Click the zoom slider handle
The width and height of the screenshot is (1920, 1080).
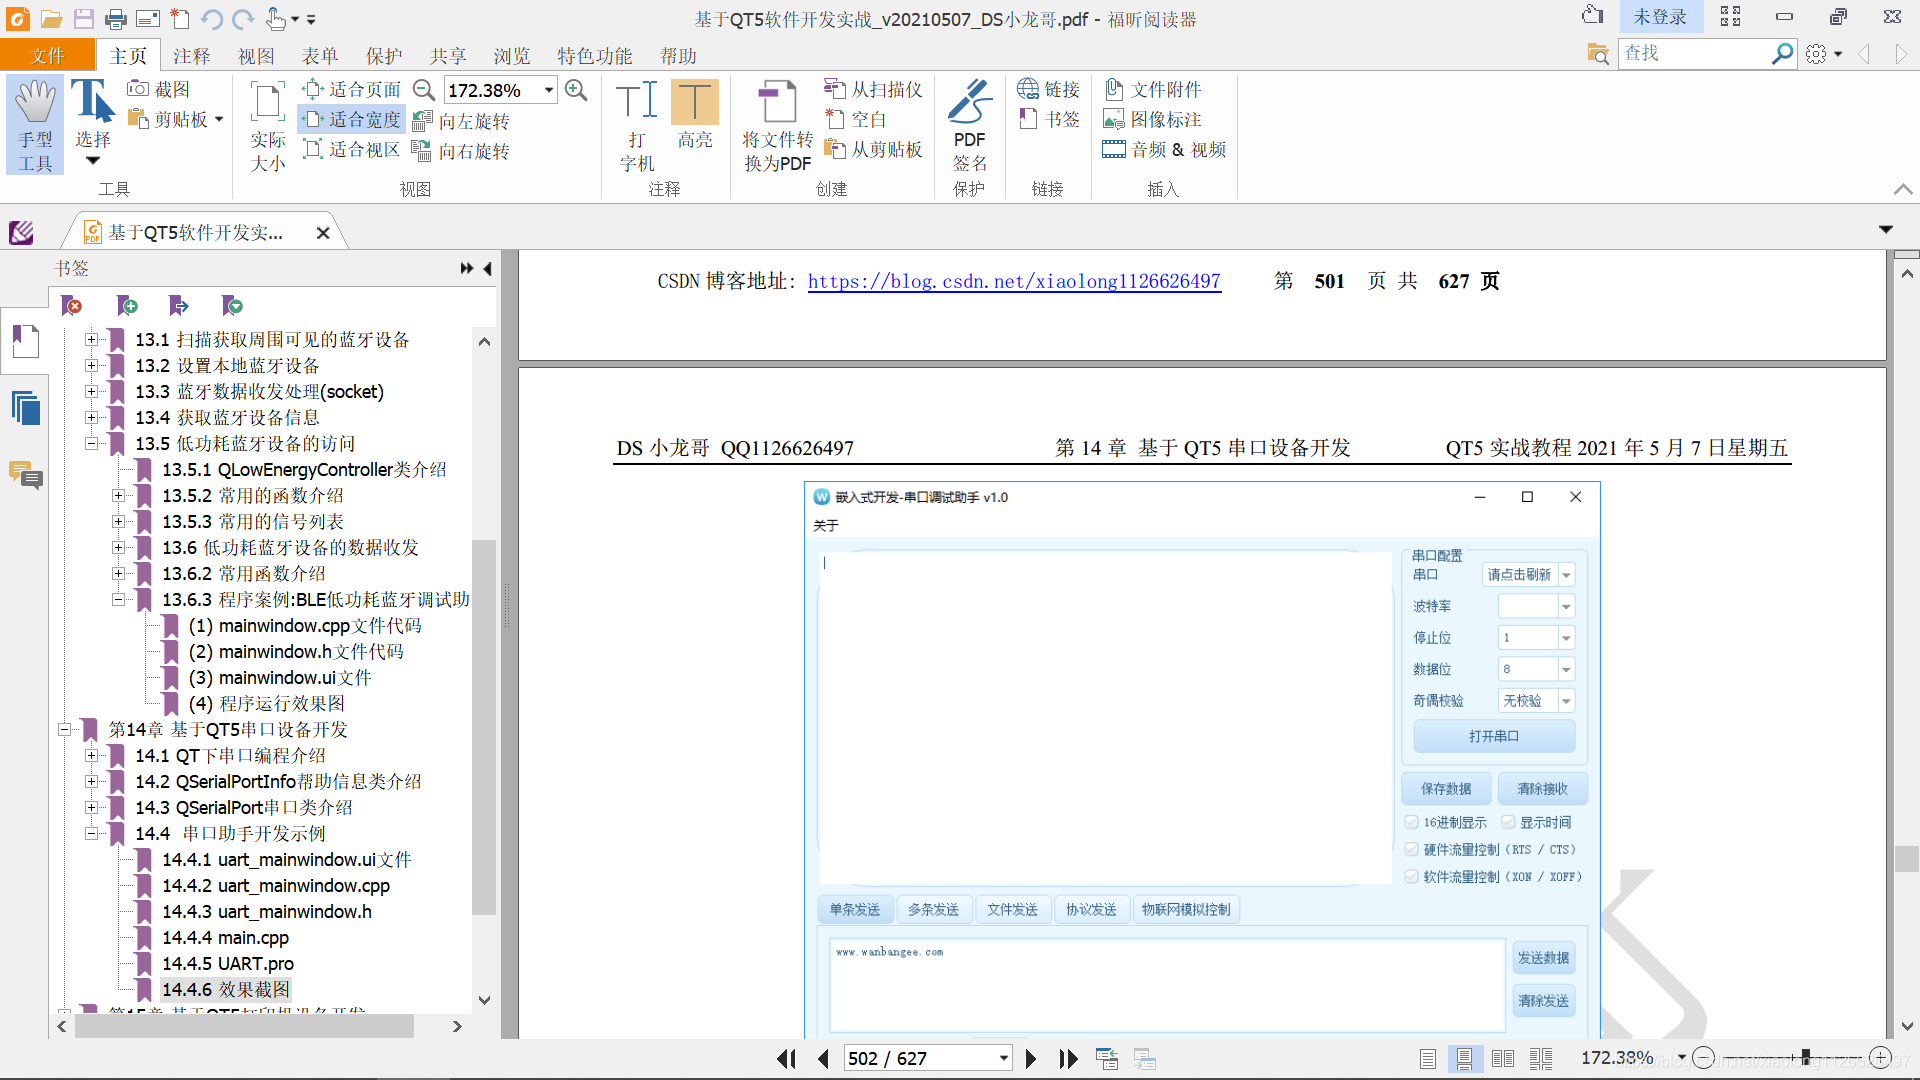coord(1806,1057)
